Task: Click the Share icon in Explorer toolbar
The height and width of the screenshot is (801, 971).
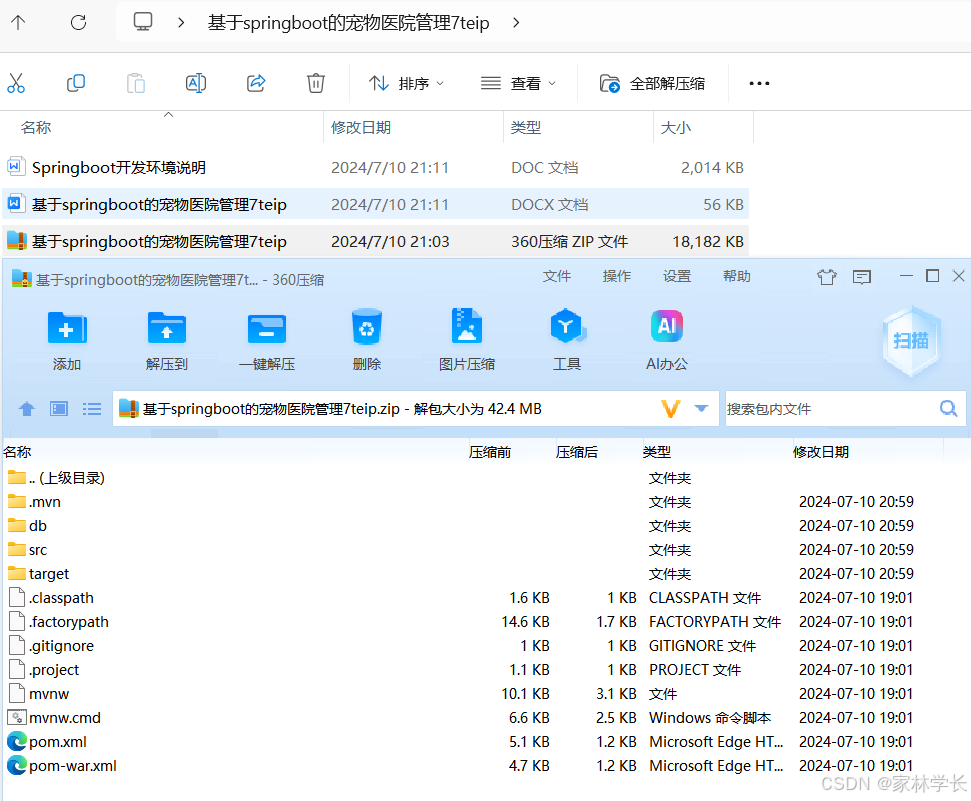Action: [256, 83]
